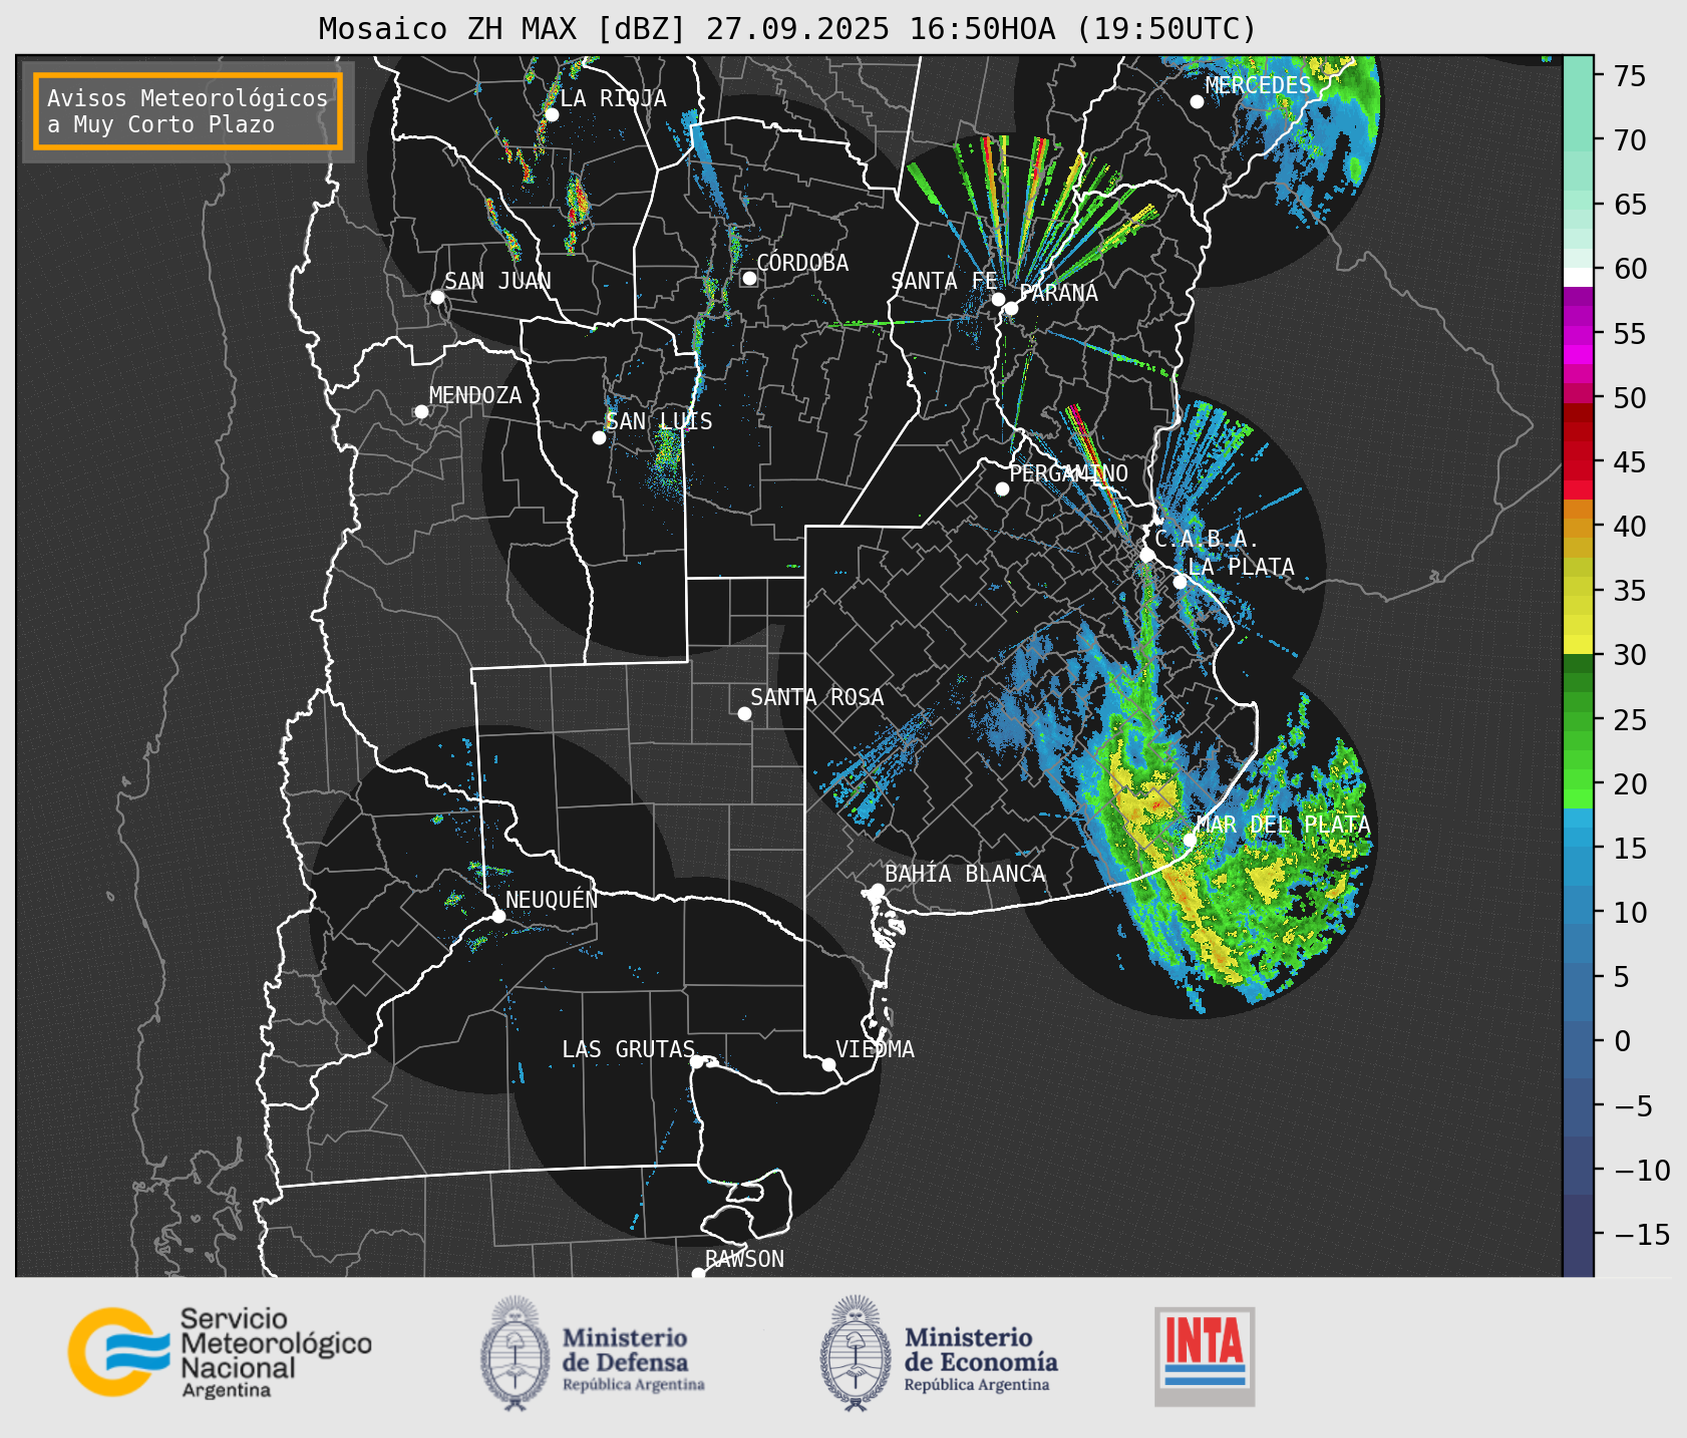Click the CÓRDOBA label text
Viewport: 1687px width, 1438px height.
[x=802, y=262]
